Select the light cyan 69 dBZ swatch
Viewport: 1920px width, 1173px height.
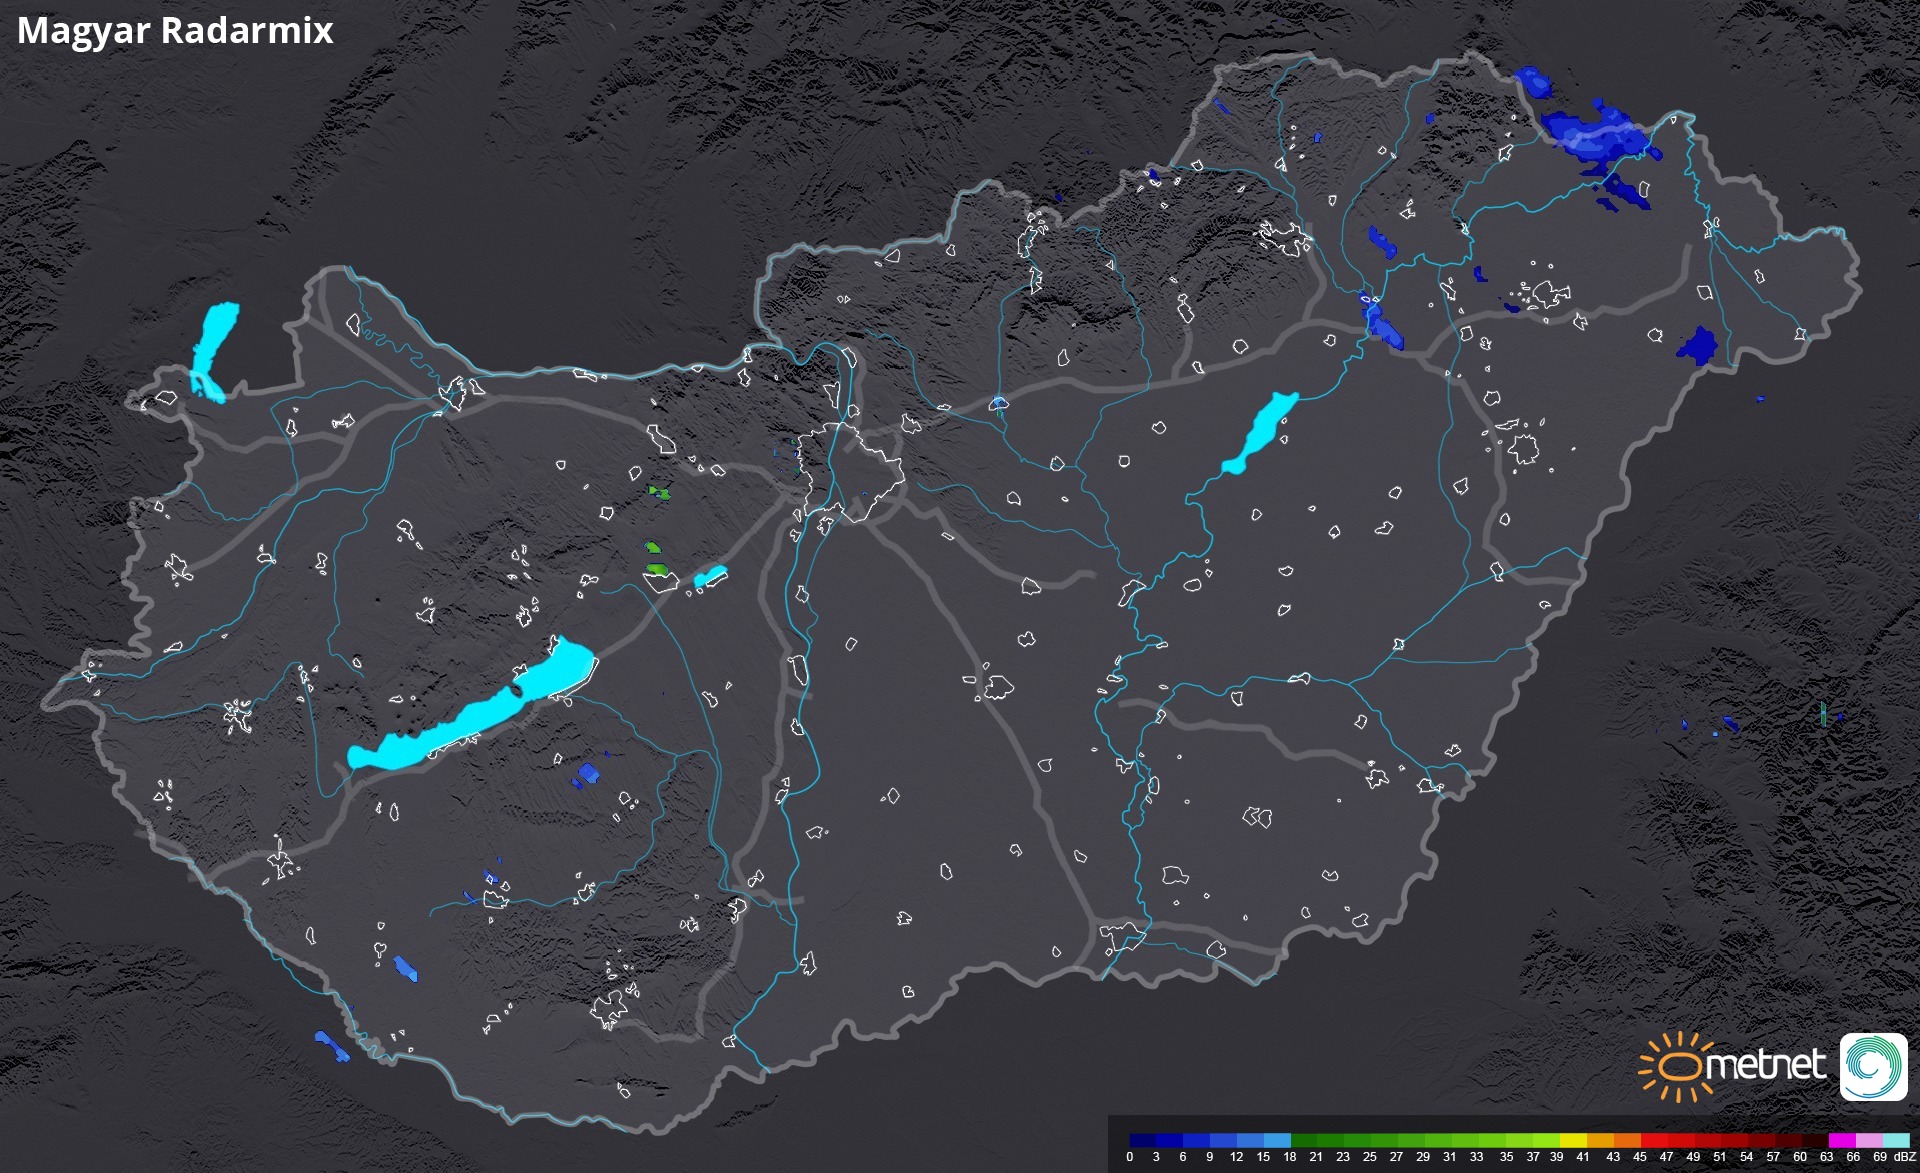point(1895,1140)
